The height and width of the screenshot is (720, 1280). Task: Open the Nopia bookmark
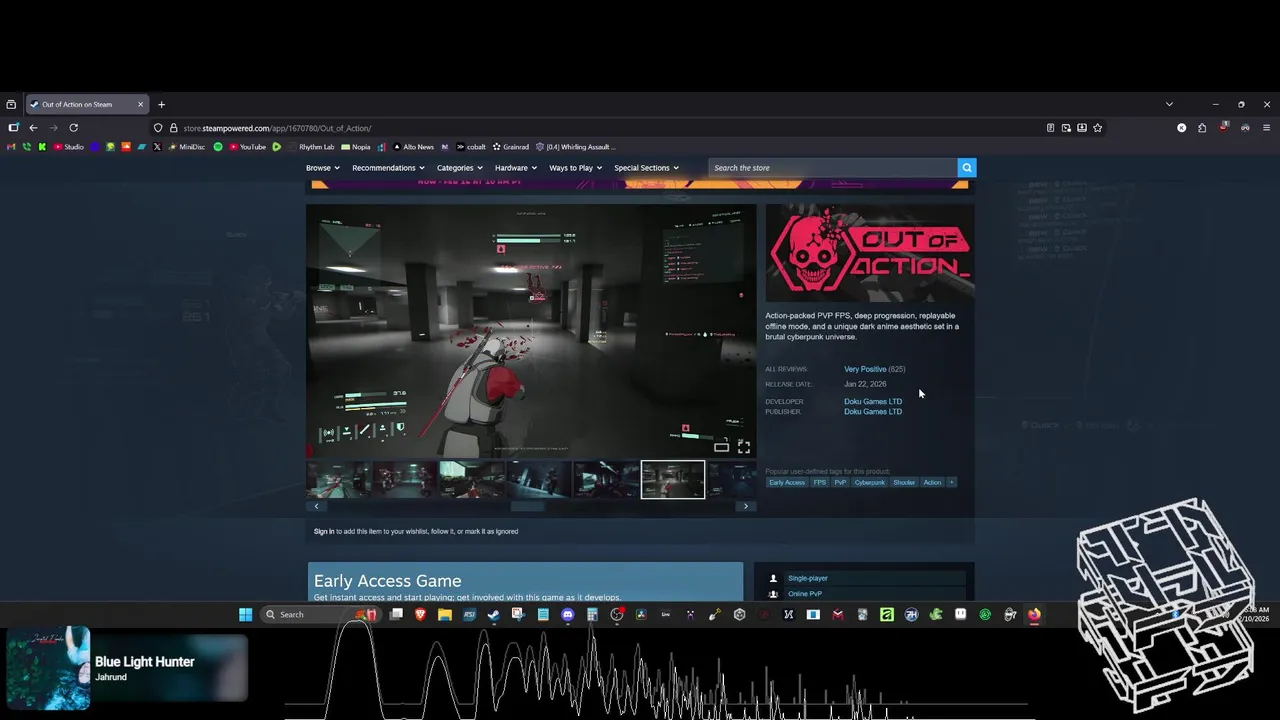[x=356, y=147]
